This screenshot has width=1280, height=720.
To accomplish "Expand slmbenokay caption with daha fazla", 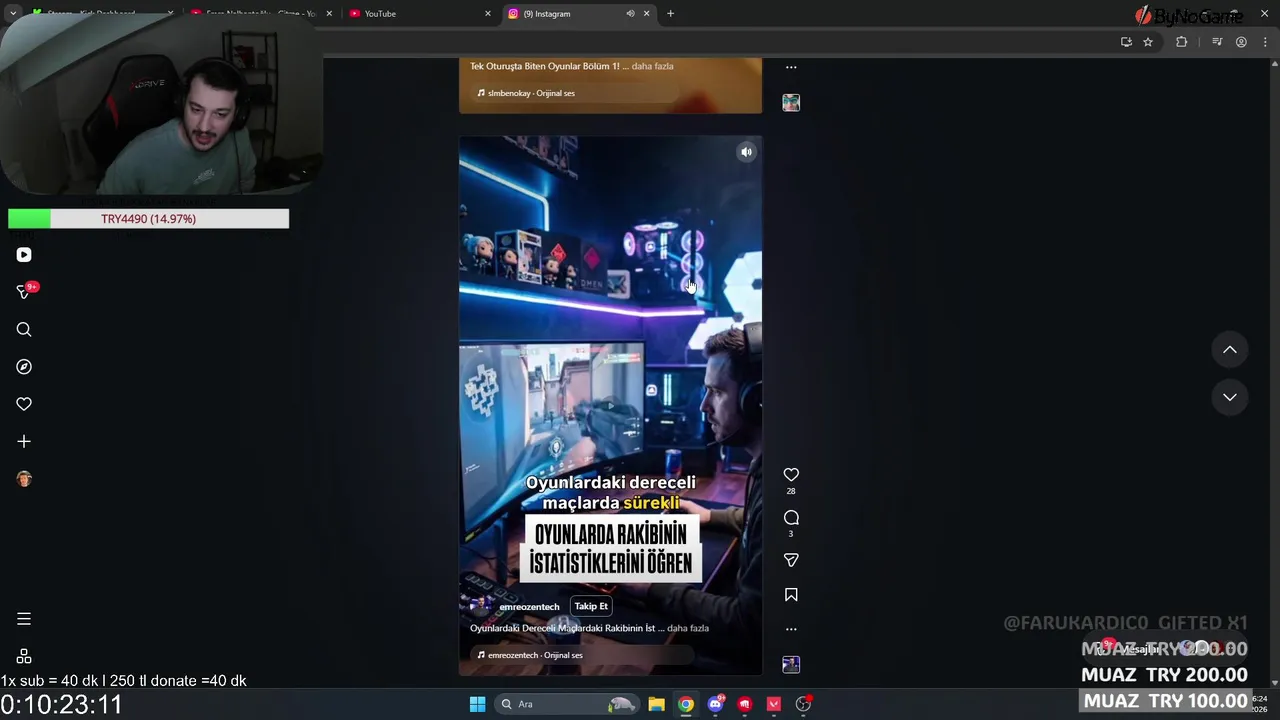I will pyautogui.click(x=652, y=66).
